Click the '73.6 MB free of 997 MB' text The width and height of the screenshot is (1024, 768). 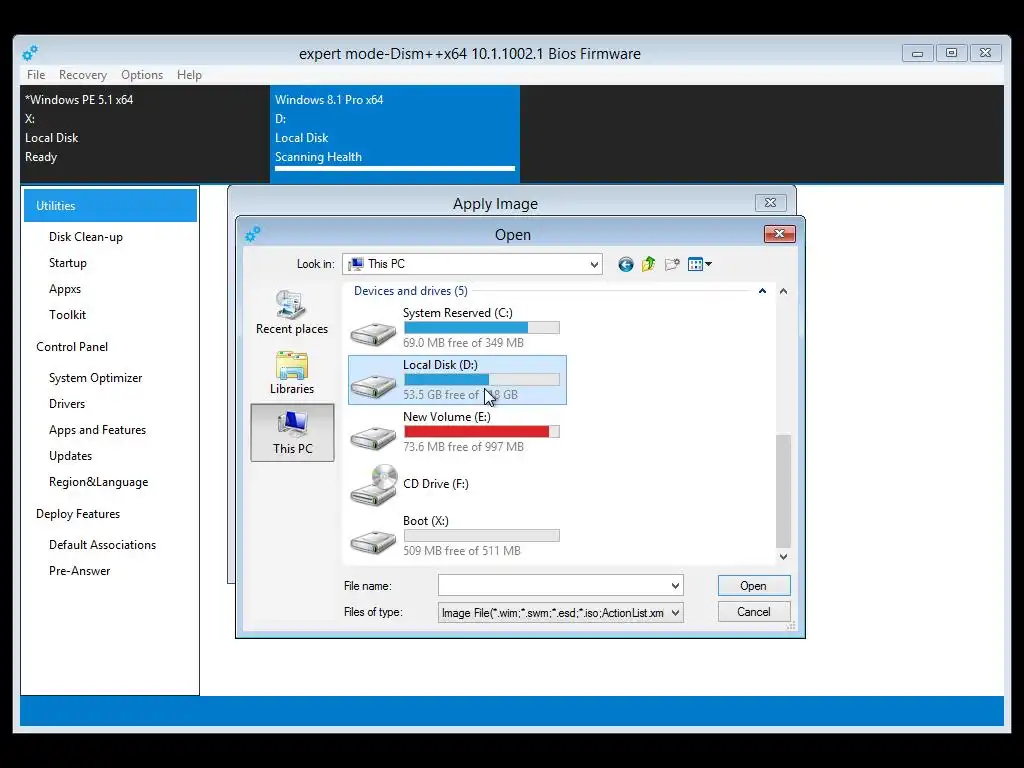tap(463, 447)
